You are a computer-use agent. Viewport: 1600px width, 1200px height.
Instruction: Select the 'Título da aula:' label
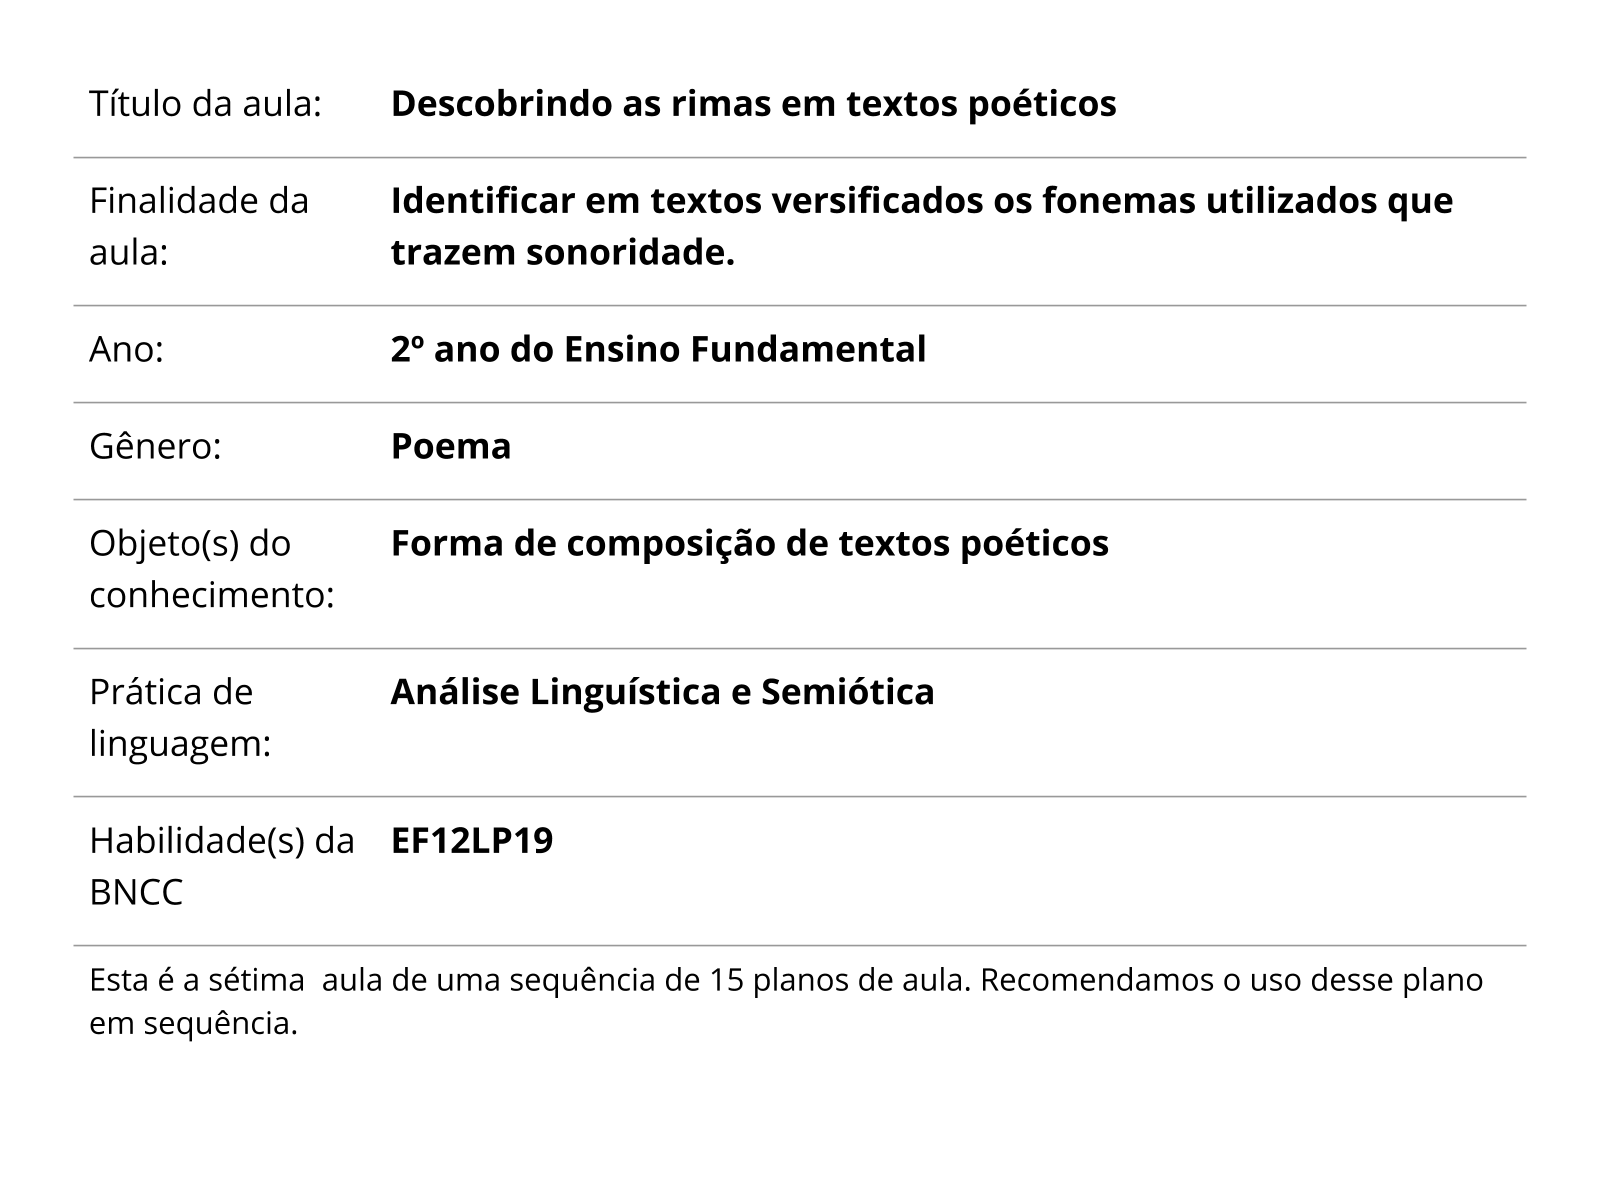205,103
